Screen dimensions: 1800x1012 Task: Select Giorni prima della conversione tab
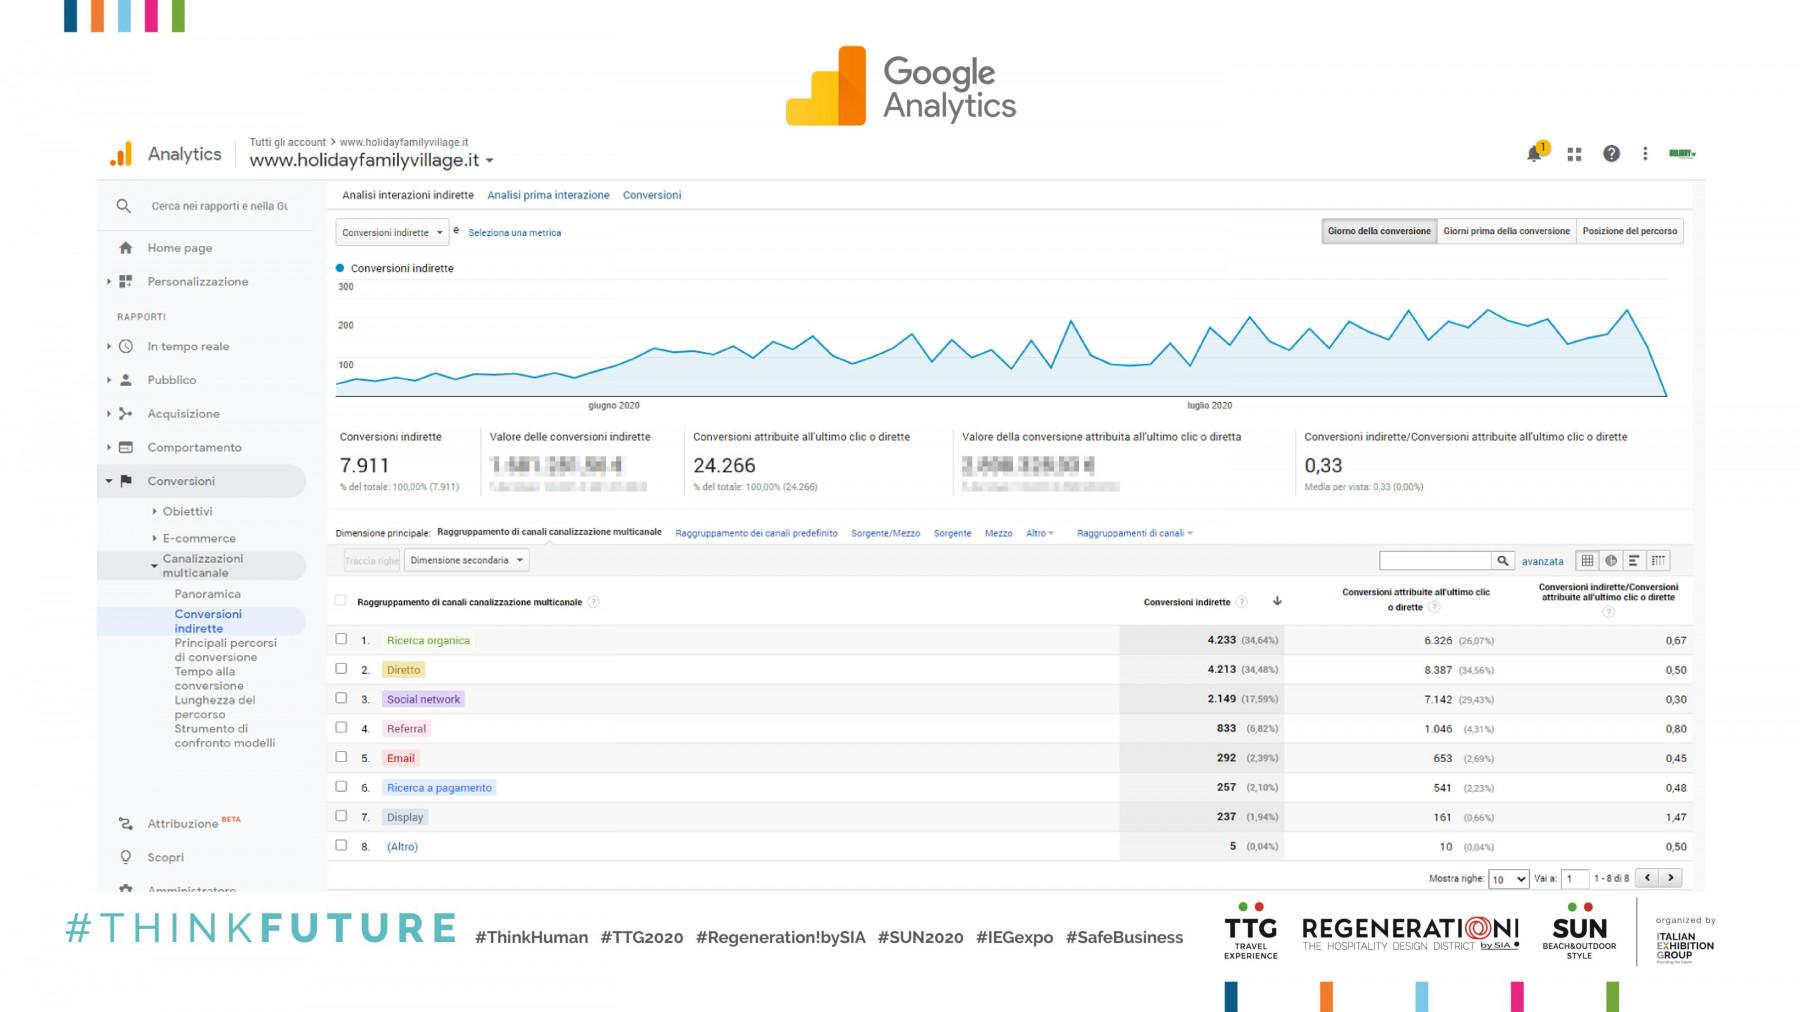coord(1506,231)
